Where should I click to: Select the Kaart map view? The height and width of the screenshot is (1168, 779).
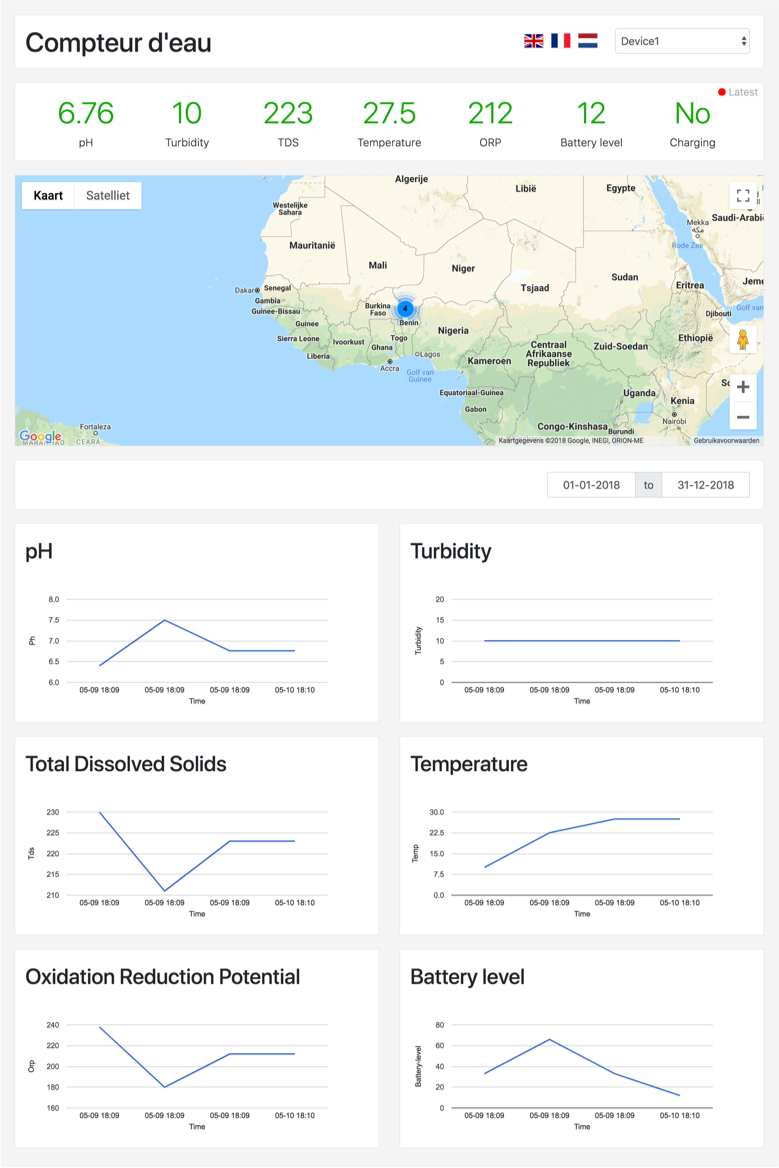click(48, 196)
